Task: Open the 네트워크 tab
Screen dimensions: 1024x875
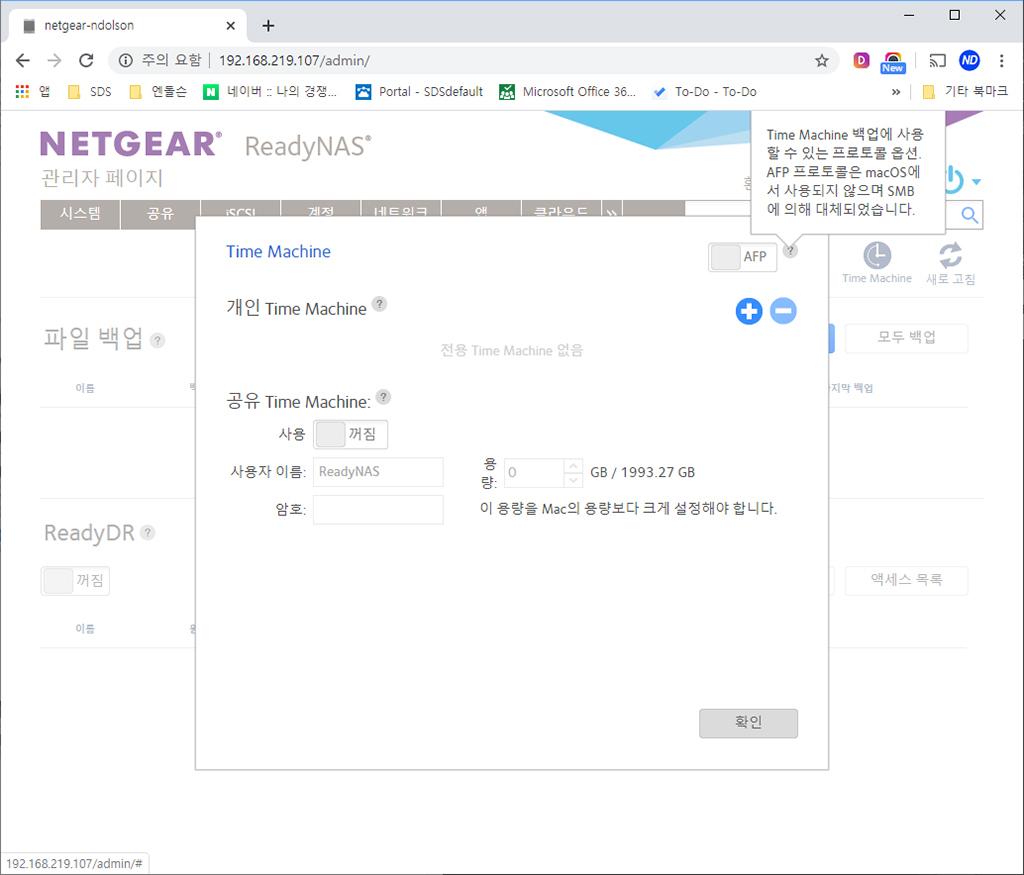Action: tap(401, 210)
